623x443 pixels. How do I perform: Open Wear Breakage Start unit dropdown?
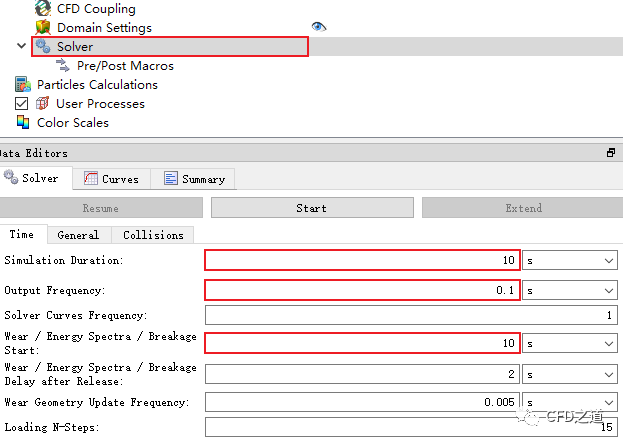coord(570,343)
